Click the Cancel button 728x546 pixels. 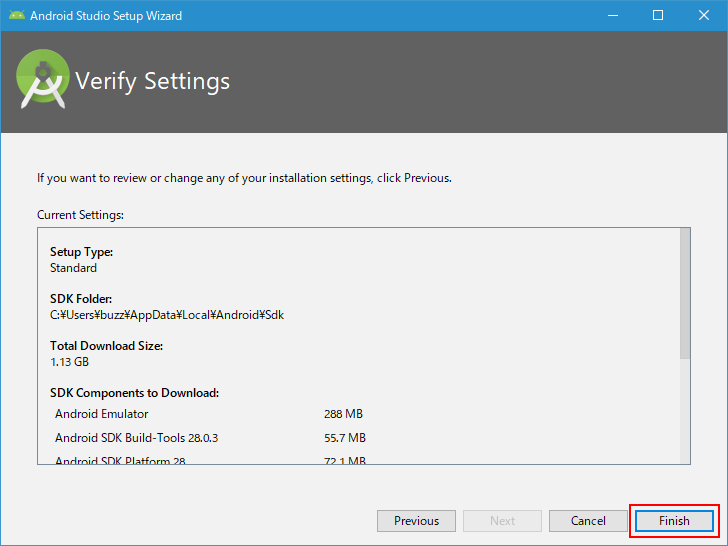[x=588, y=521]
